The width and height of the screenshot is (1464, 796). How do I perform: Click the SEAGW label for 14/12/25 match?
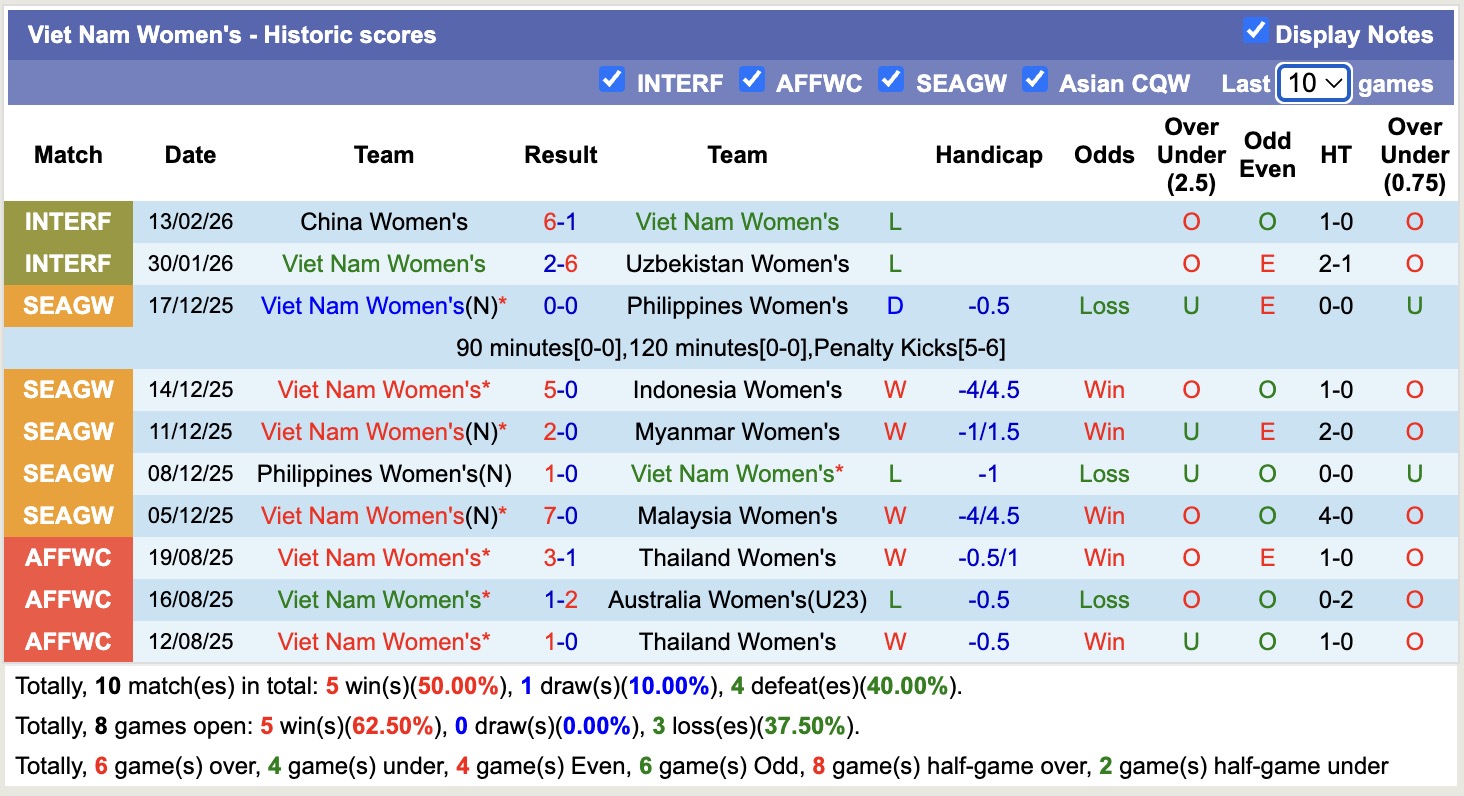68,390
